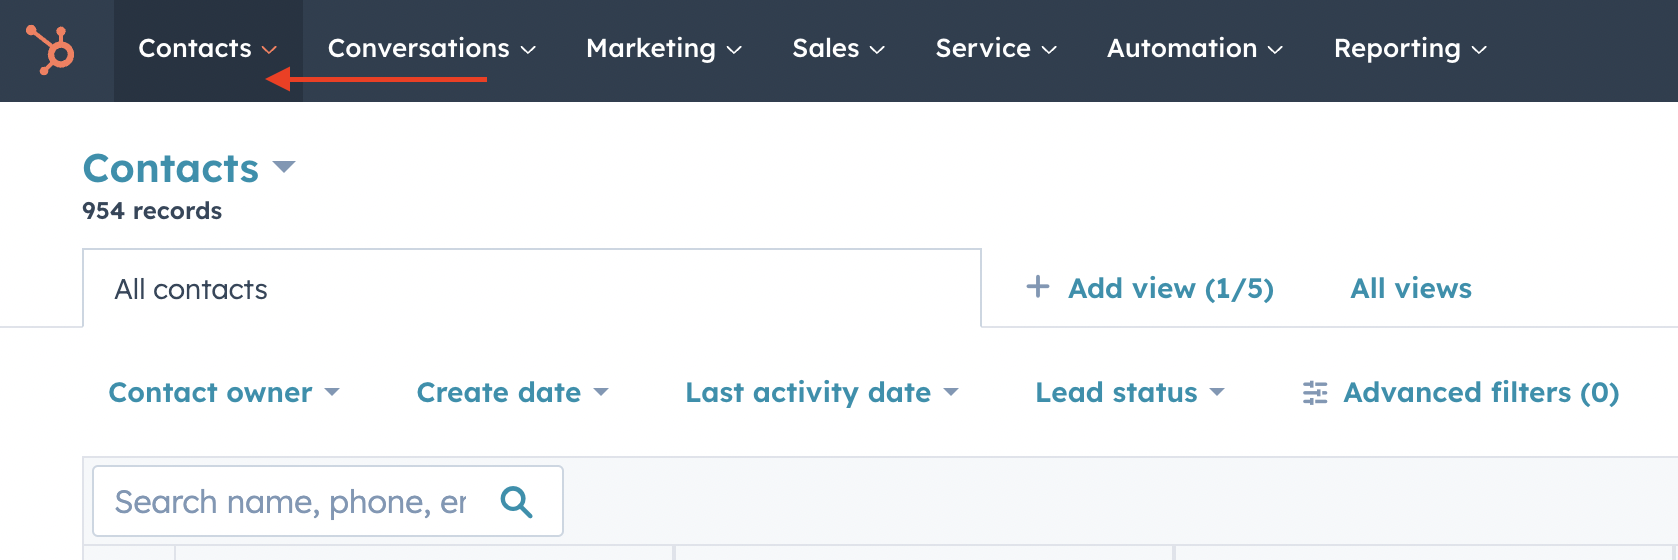Expand the Contacts heading dropdown arrow
Screen dimensions: 1678x560
[284, 167]
